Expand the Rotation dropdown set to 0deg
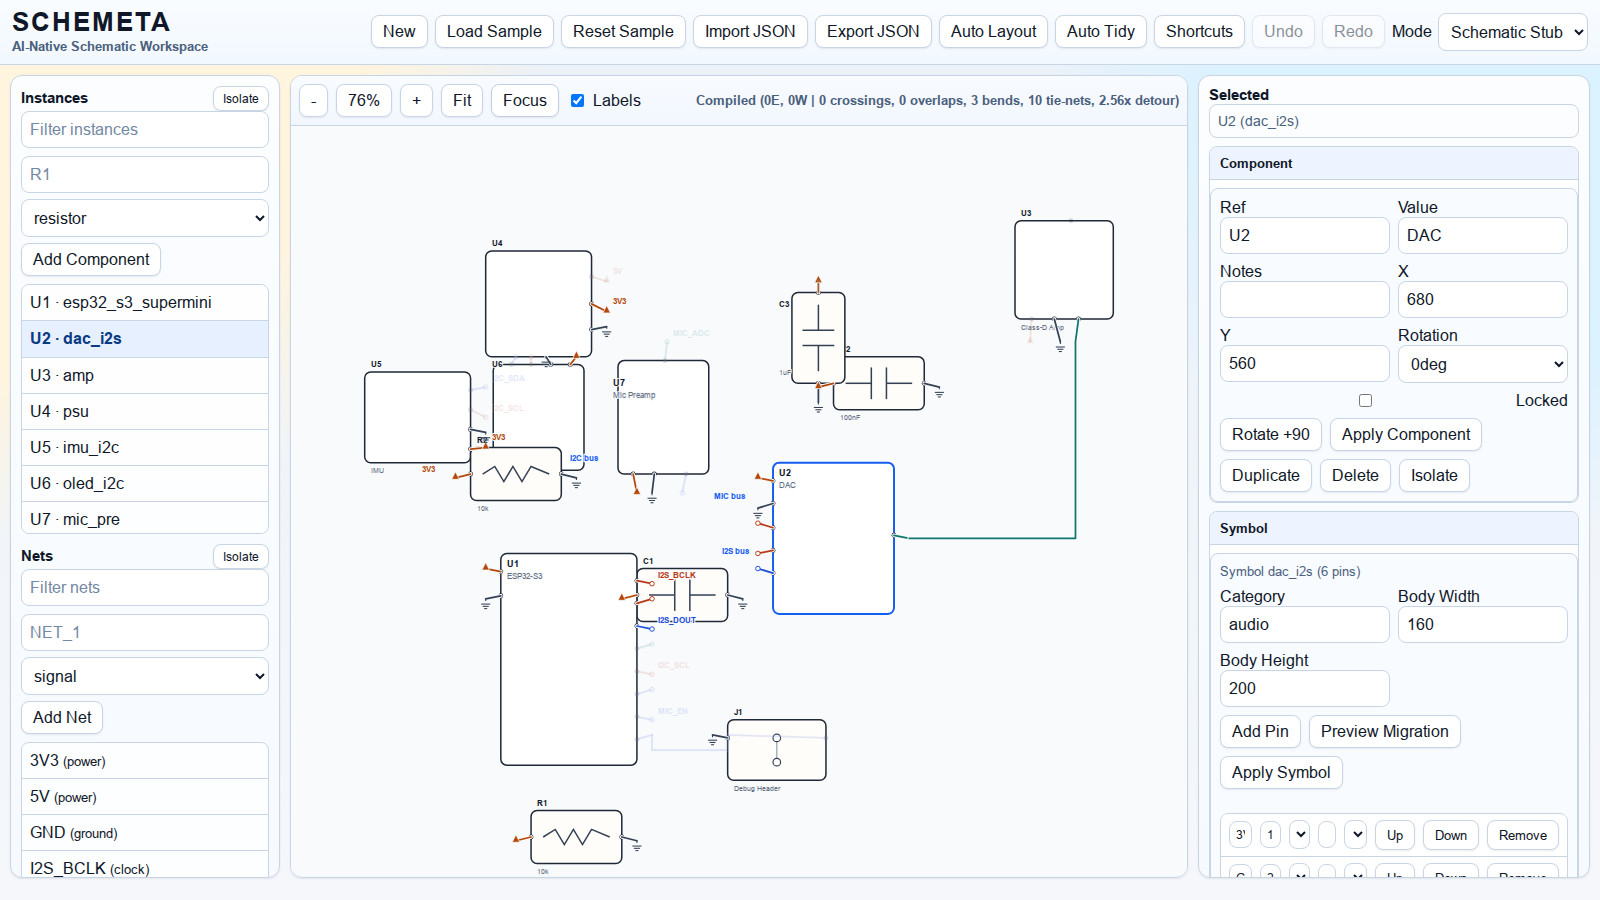 point(1482,364)
